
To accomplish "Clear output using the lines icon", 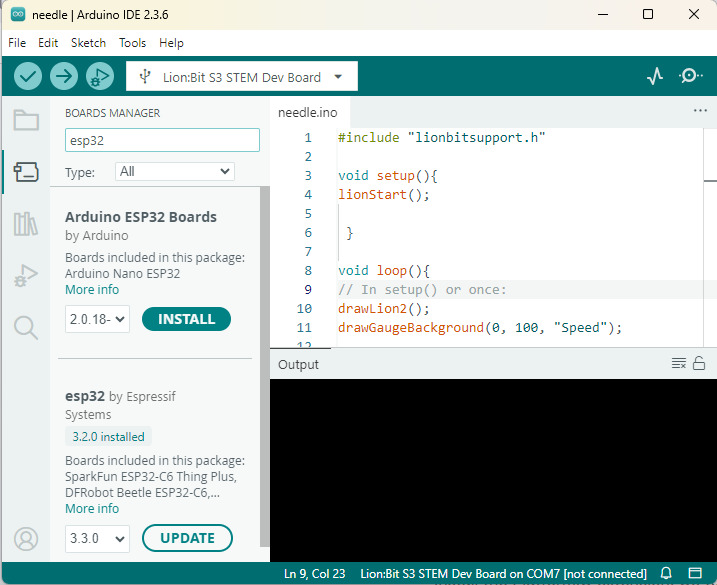I will coord(679,363).
